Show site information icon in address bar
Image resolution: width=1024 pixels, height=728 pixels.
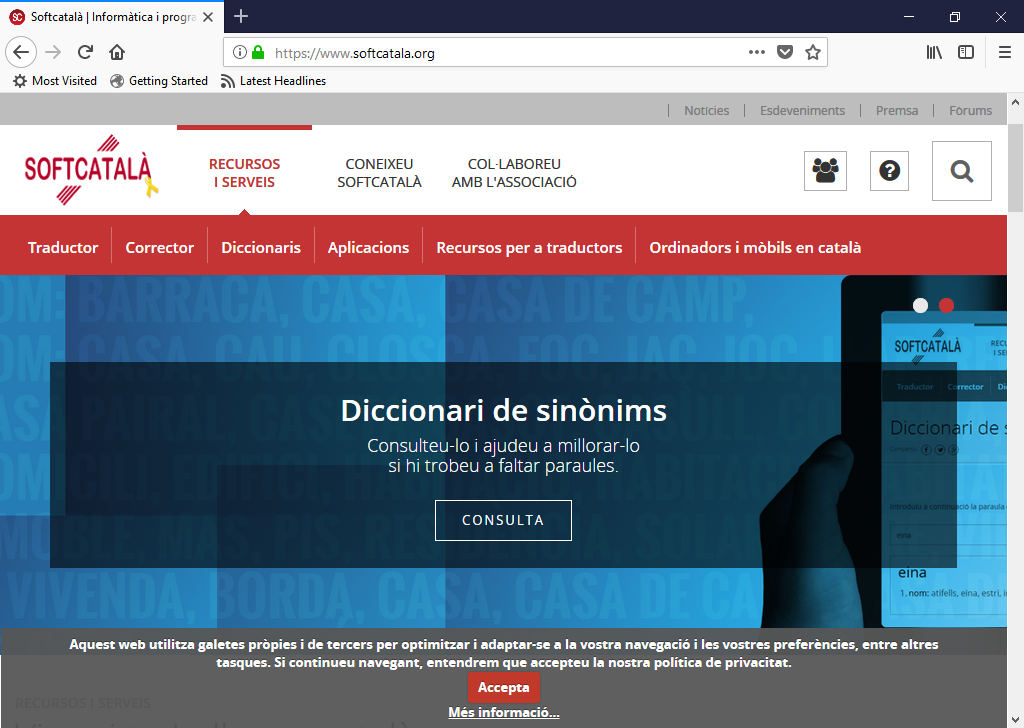tap(240, 52)
